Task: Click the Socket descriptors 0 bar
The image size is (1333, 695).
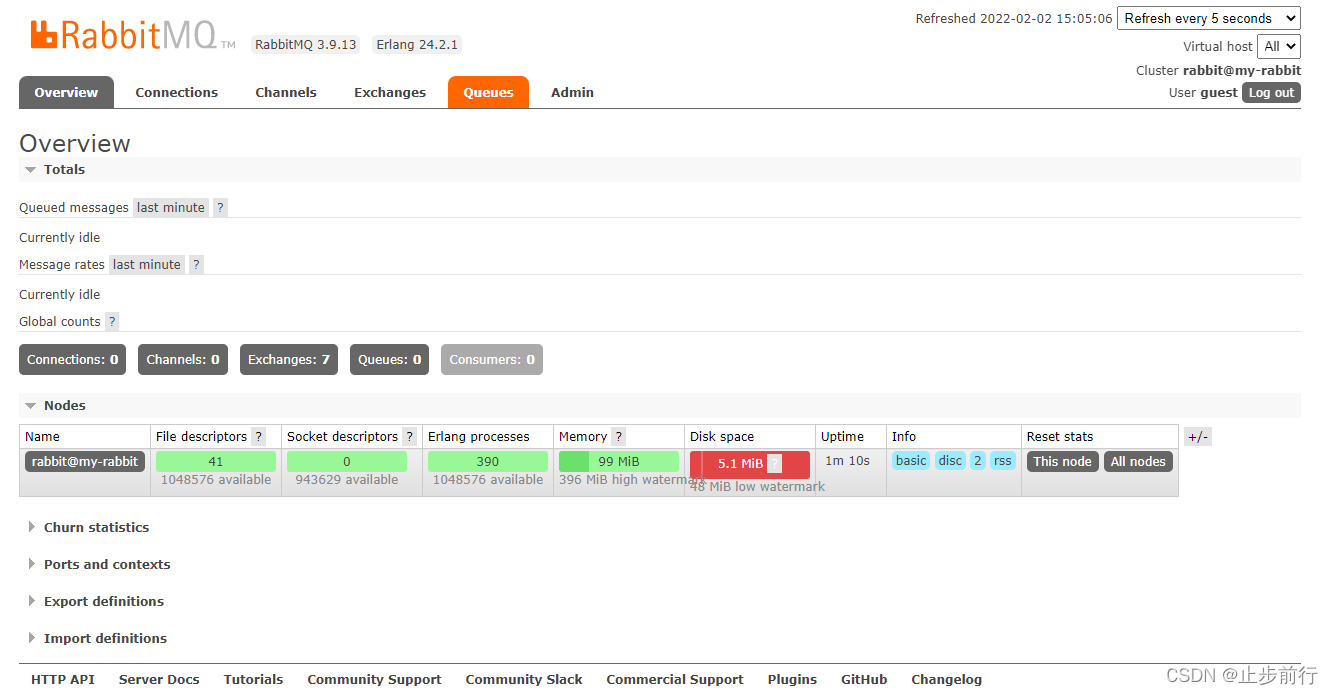Action: [x=347, y=462]
